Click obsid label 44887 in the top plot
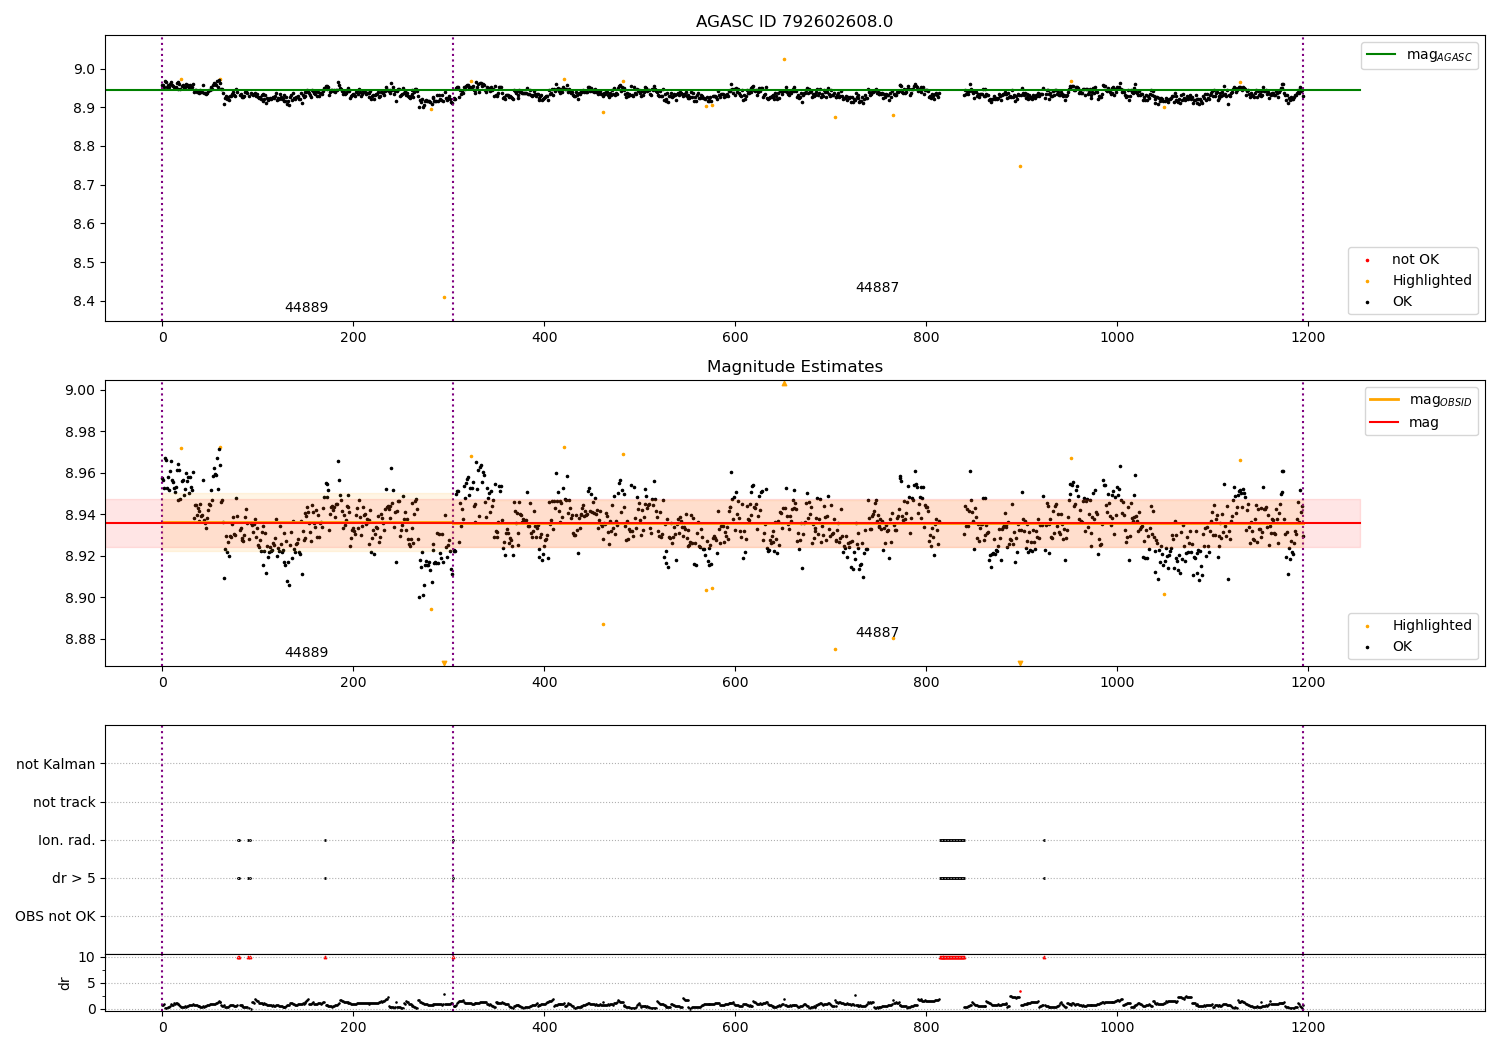 (x=877, y=288)
